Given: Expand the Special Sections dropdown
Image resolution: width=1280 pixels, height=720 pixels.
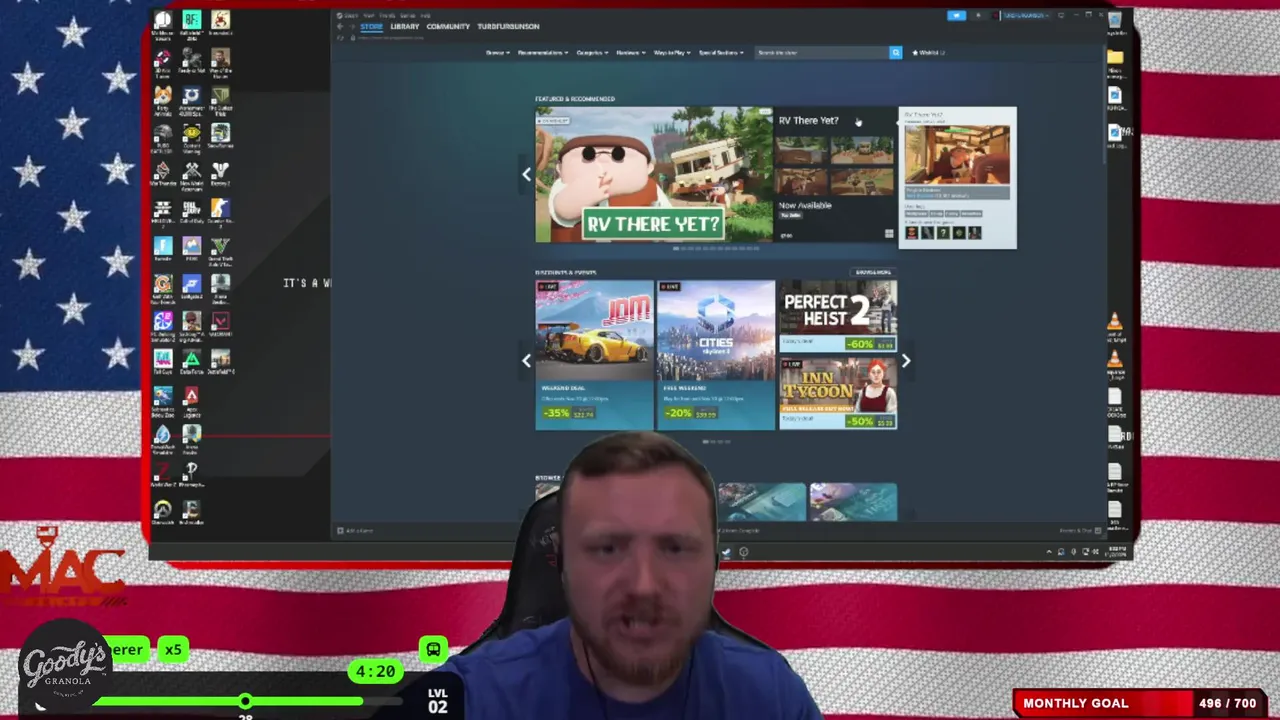Looking at the screenshot, I should pyautogui.click(x=722, y=52).
